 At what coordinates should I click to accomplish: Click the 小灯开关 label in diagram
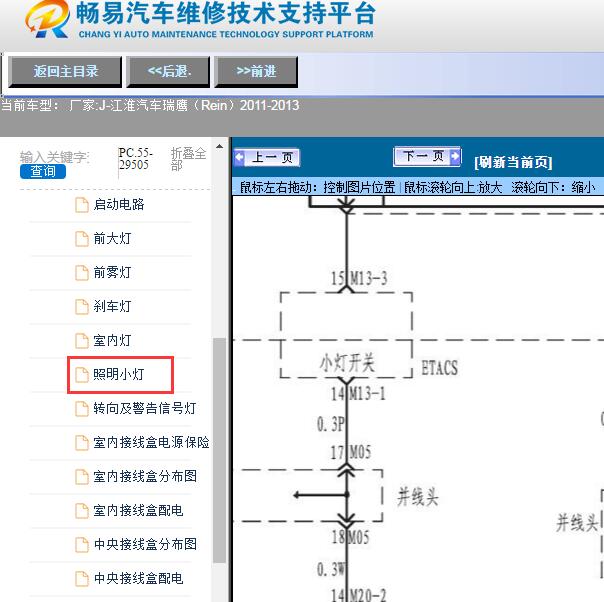(347, 362)
